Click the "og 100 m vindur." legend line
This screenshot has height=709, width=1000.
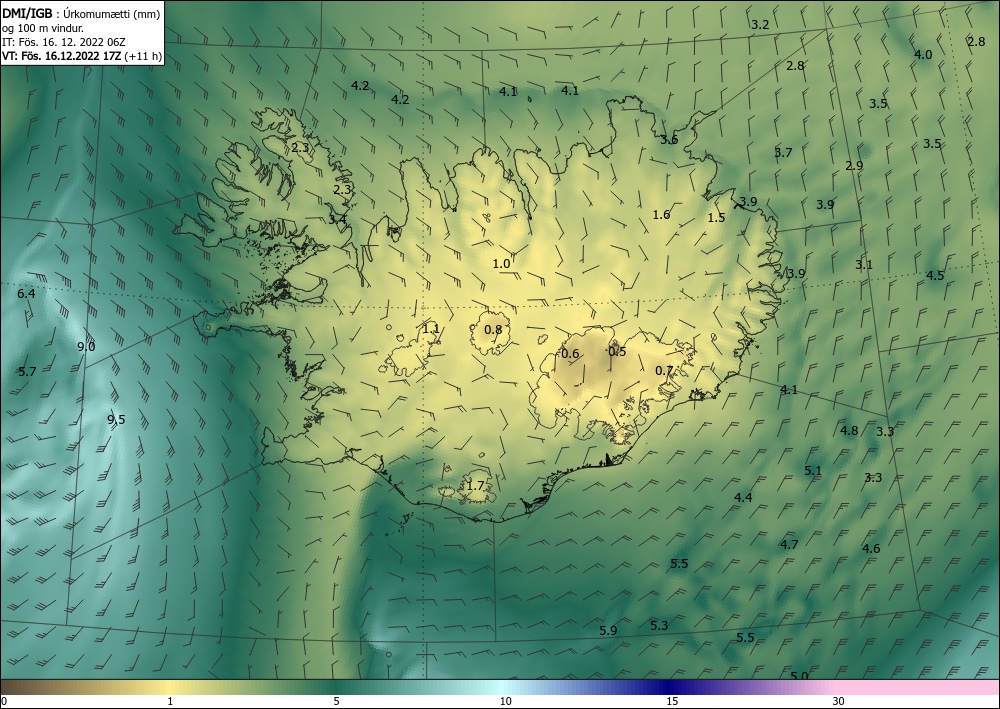coord(43,28)
